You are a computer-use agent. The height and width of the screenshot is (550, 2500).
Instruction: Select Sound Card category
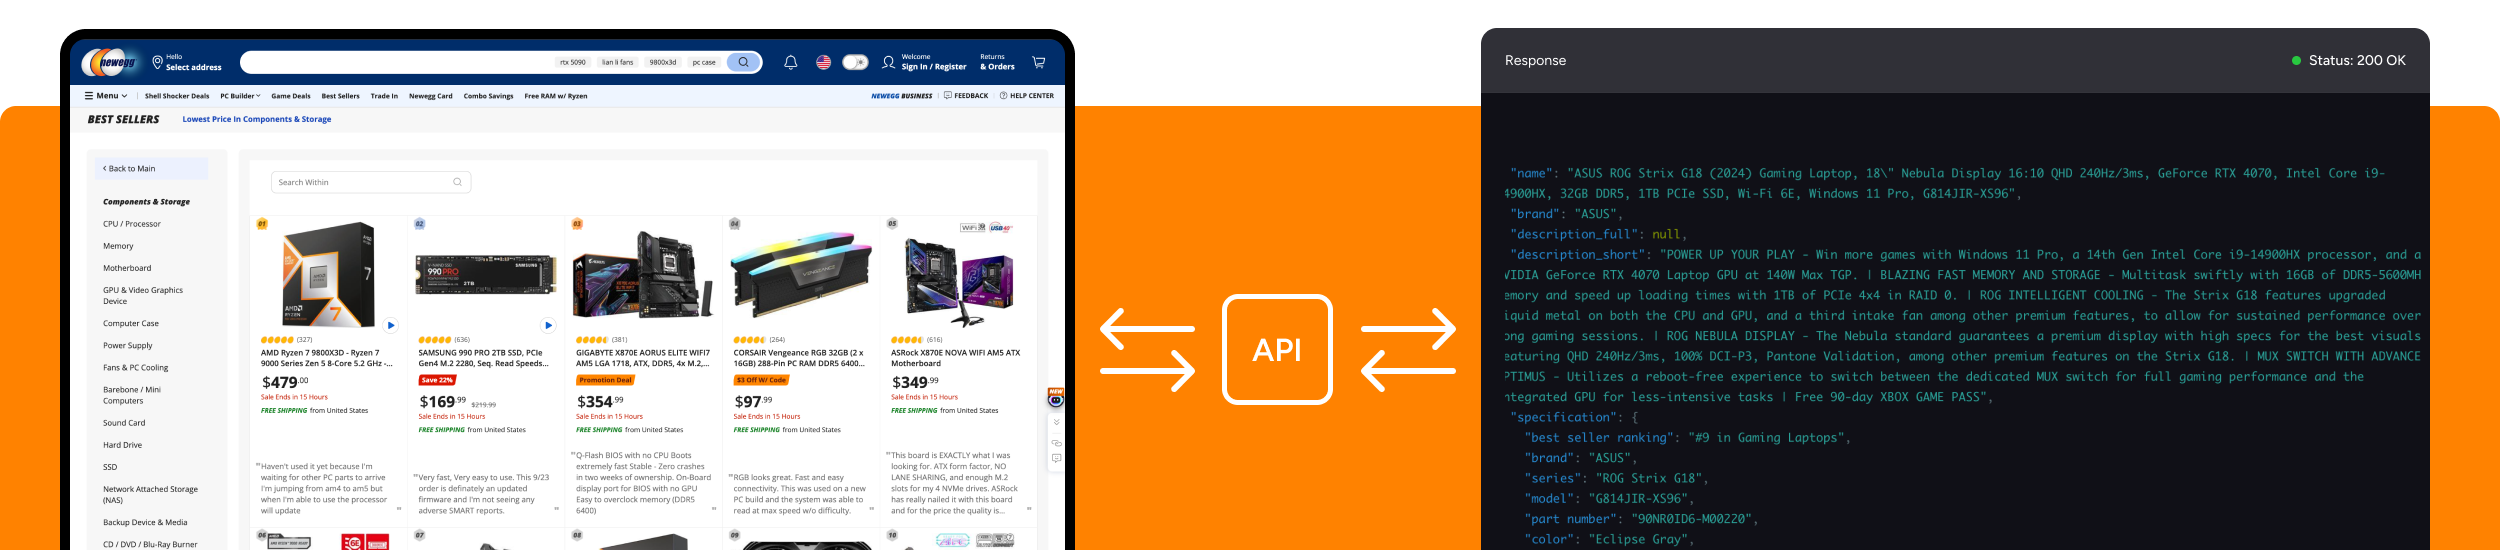point(124,423)
